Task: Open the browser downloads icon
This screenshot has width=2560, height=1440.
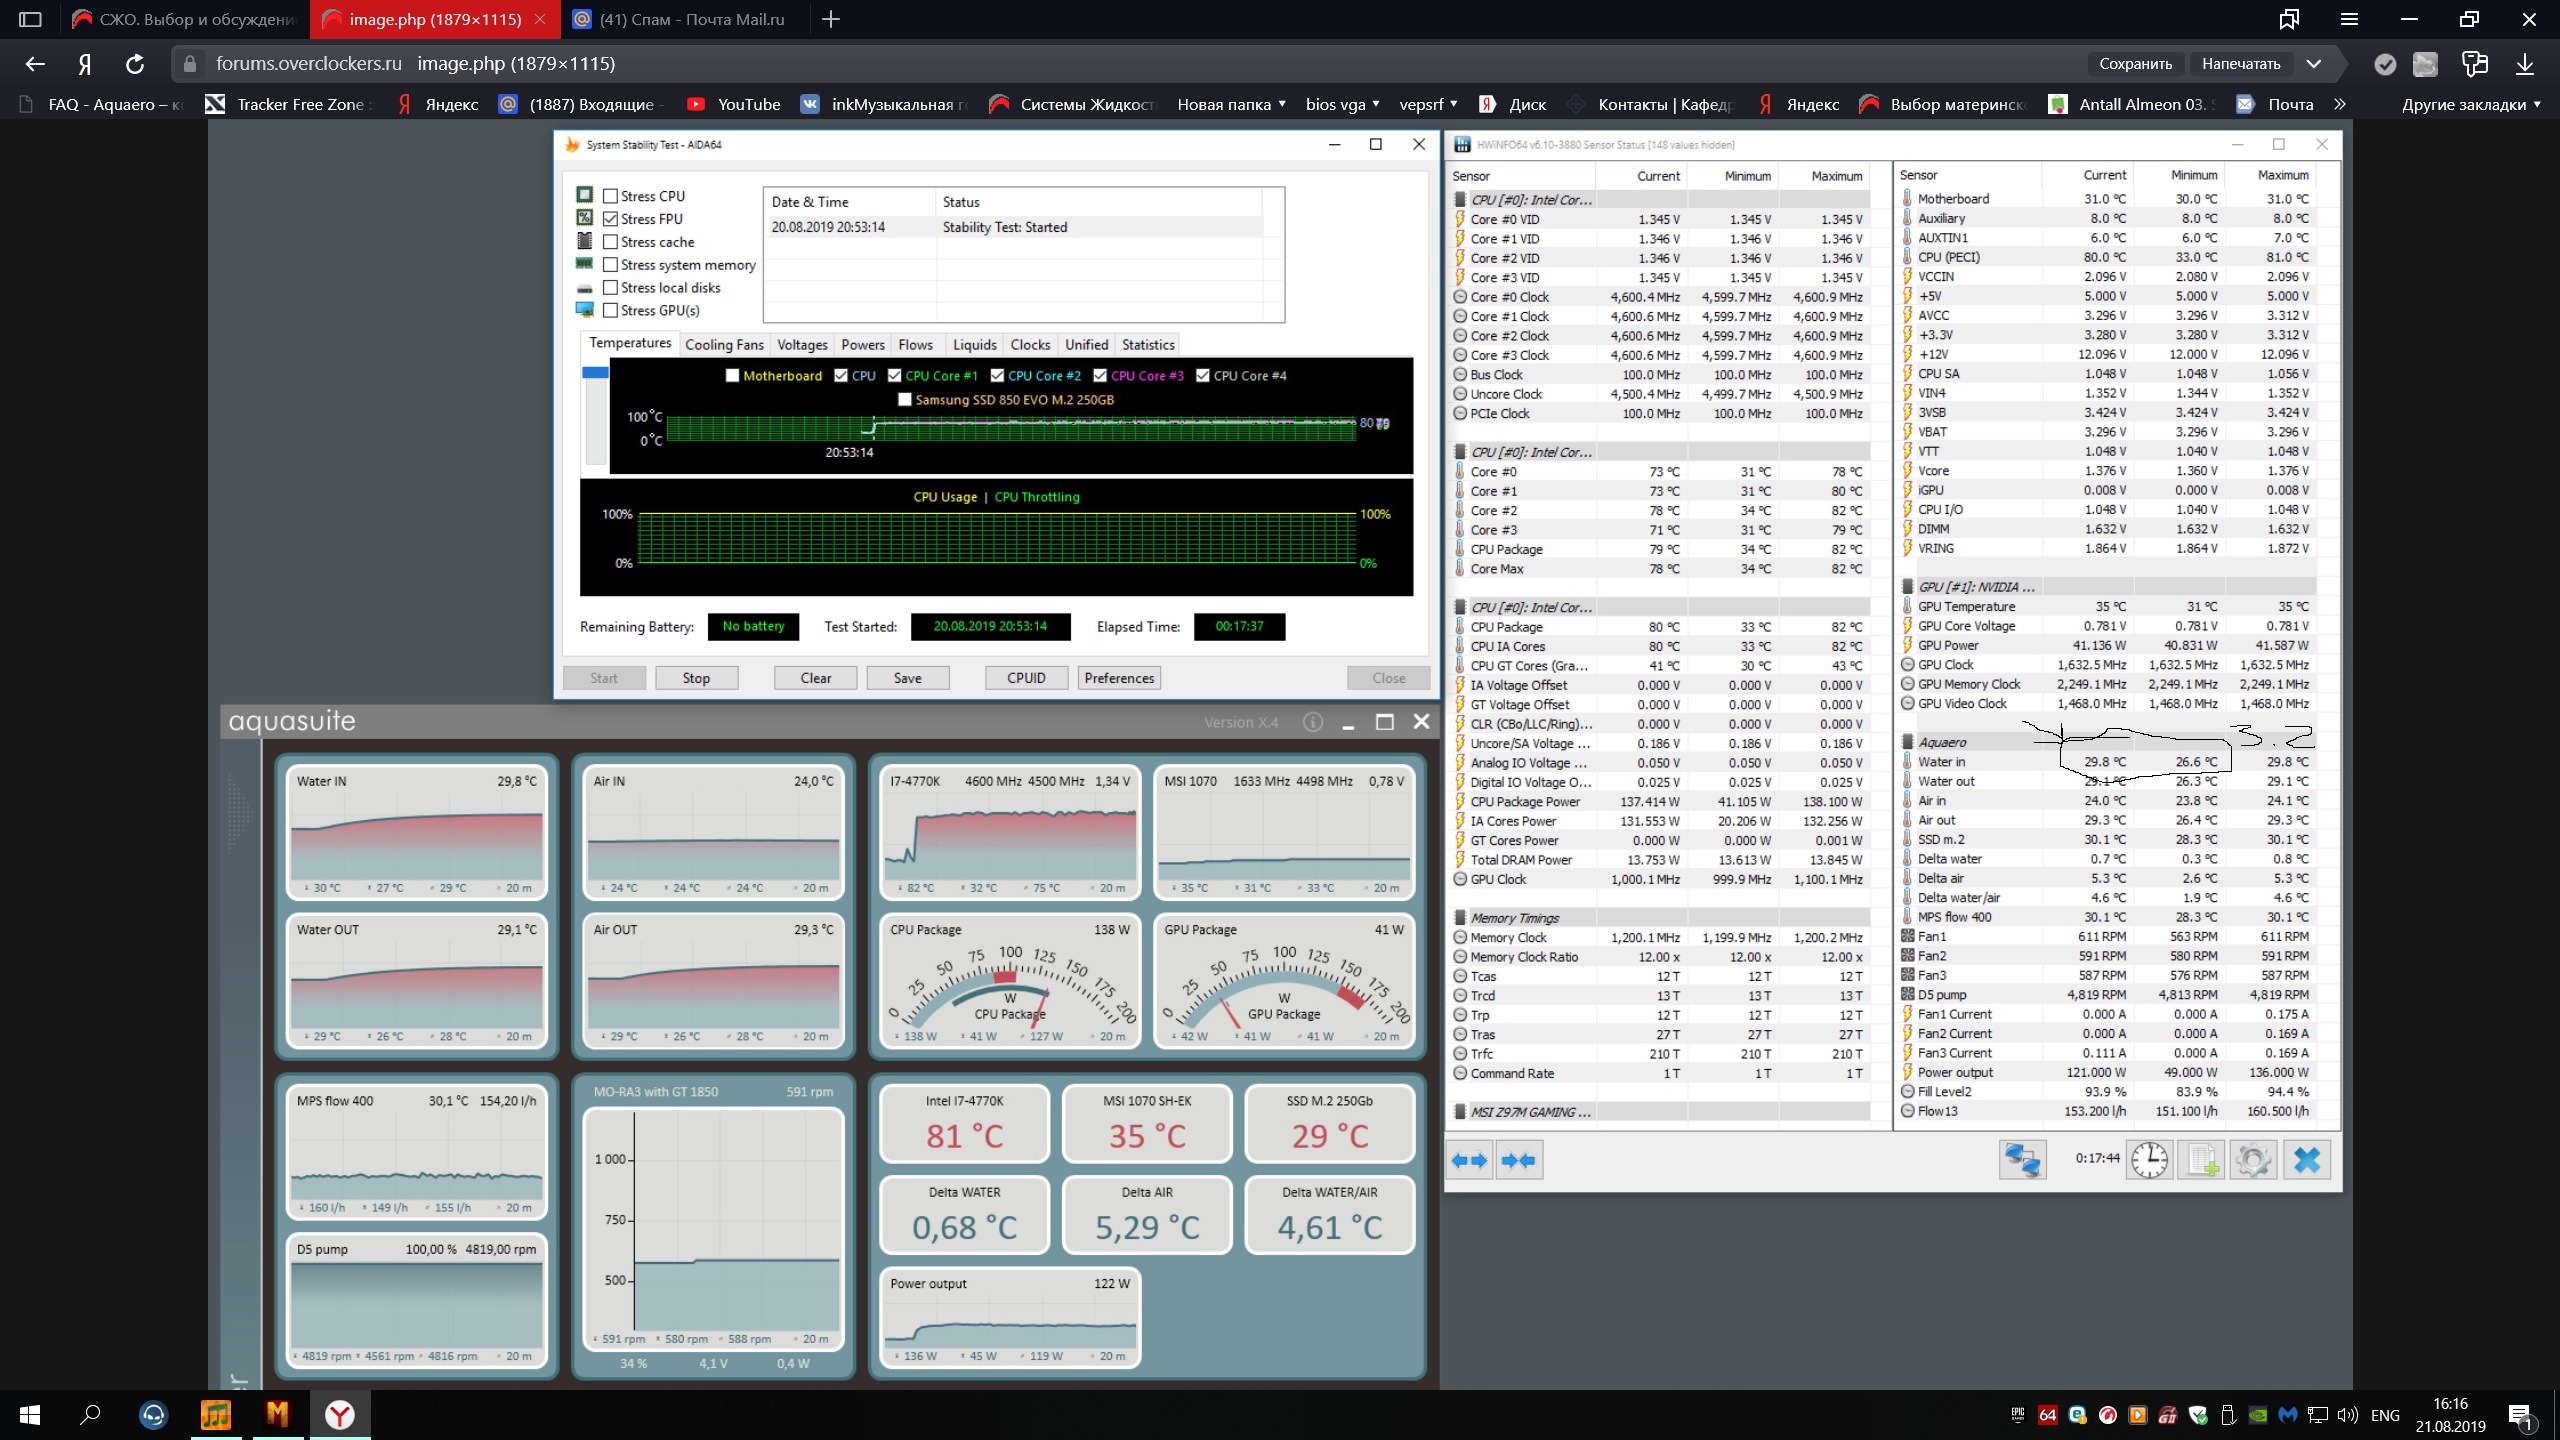Action: [x=2524, y=64]
